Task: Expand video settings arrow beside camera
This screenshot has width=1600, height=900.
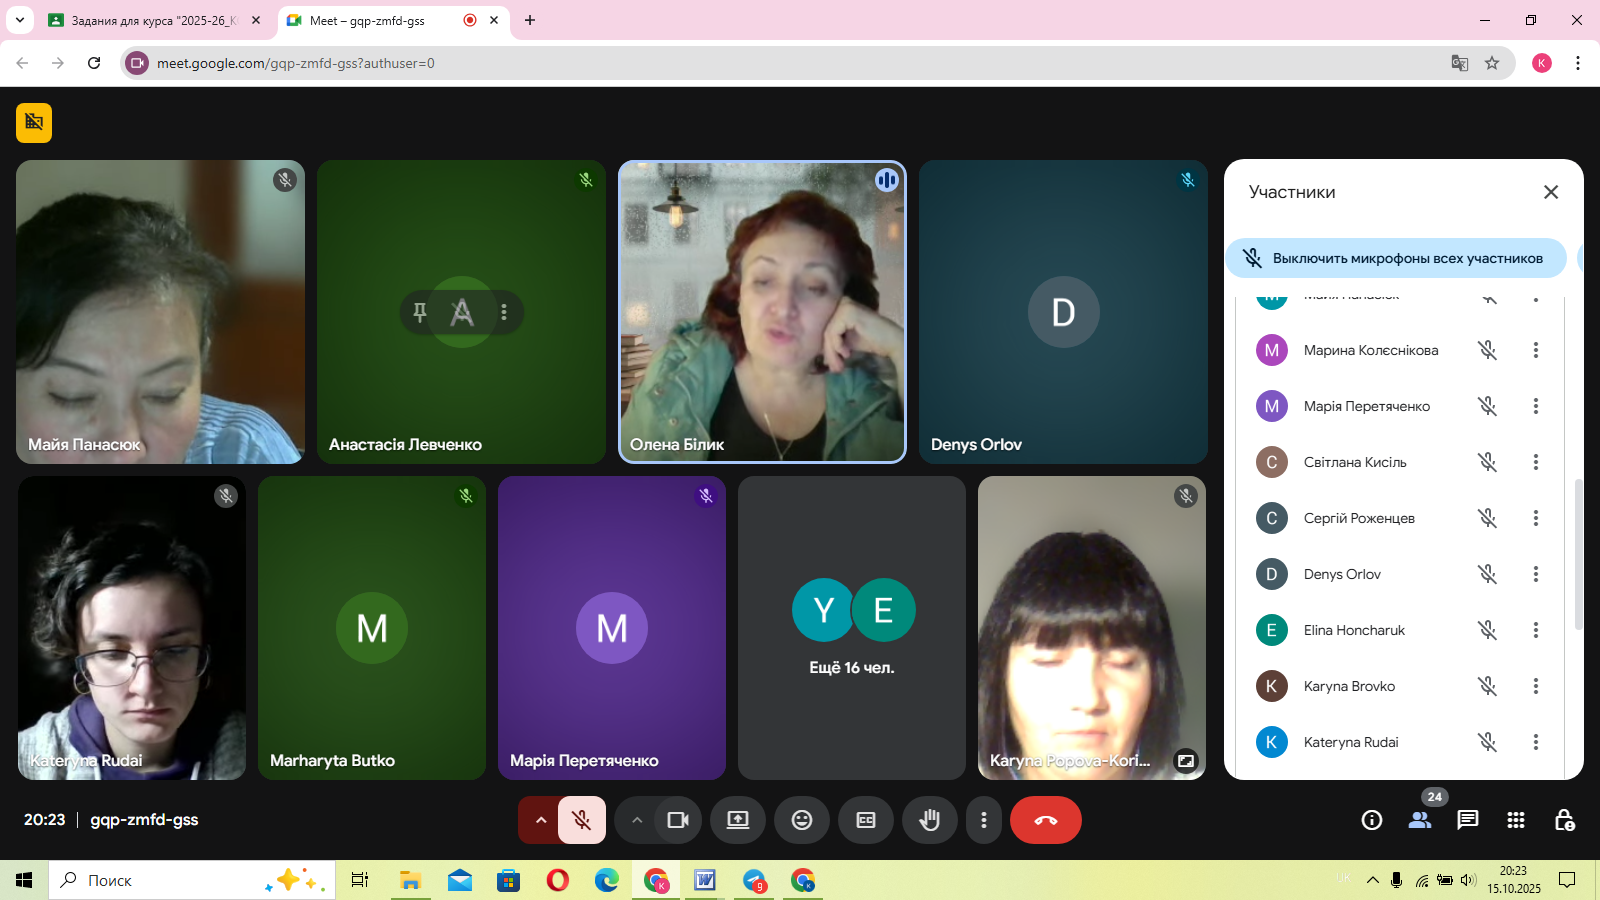Action: 637,820
